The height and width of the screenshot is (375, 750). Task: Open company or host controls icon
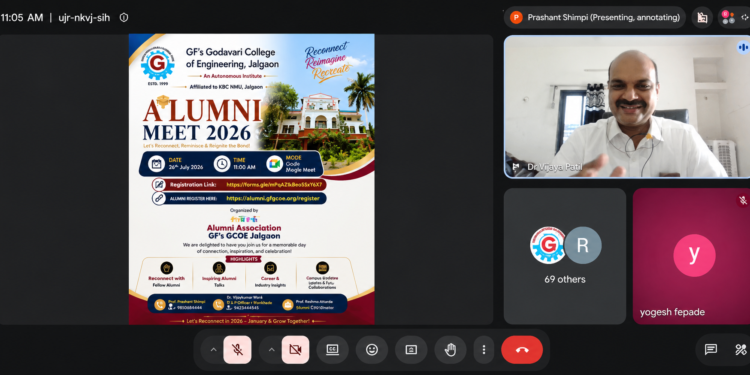(702, 18)
